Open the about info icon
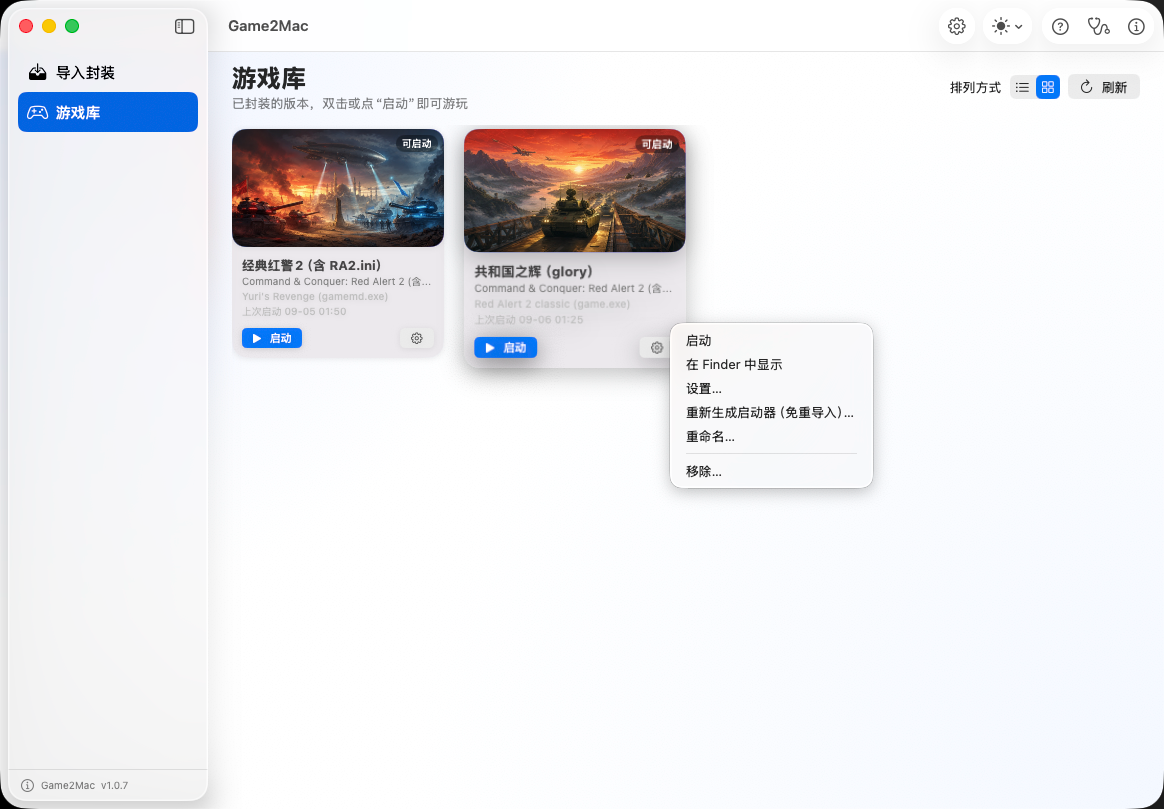 coord(1136,27)
